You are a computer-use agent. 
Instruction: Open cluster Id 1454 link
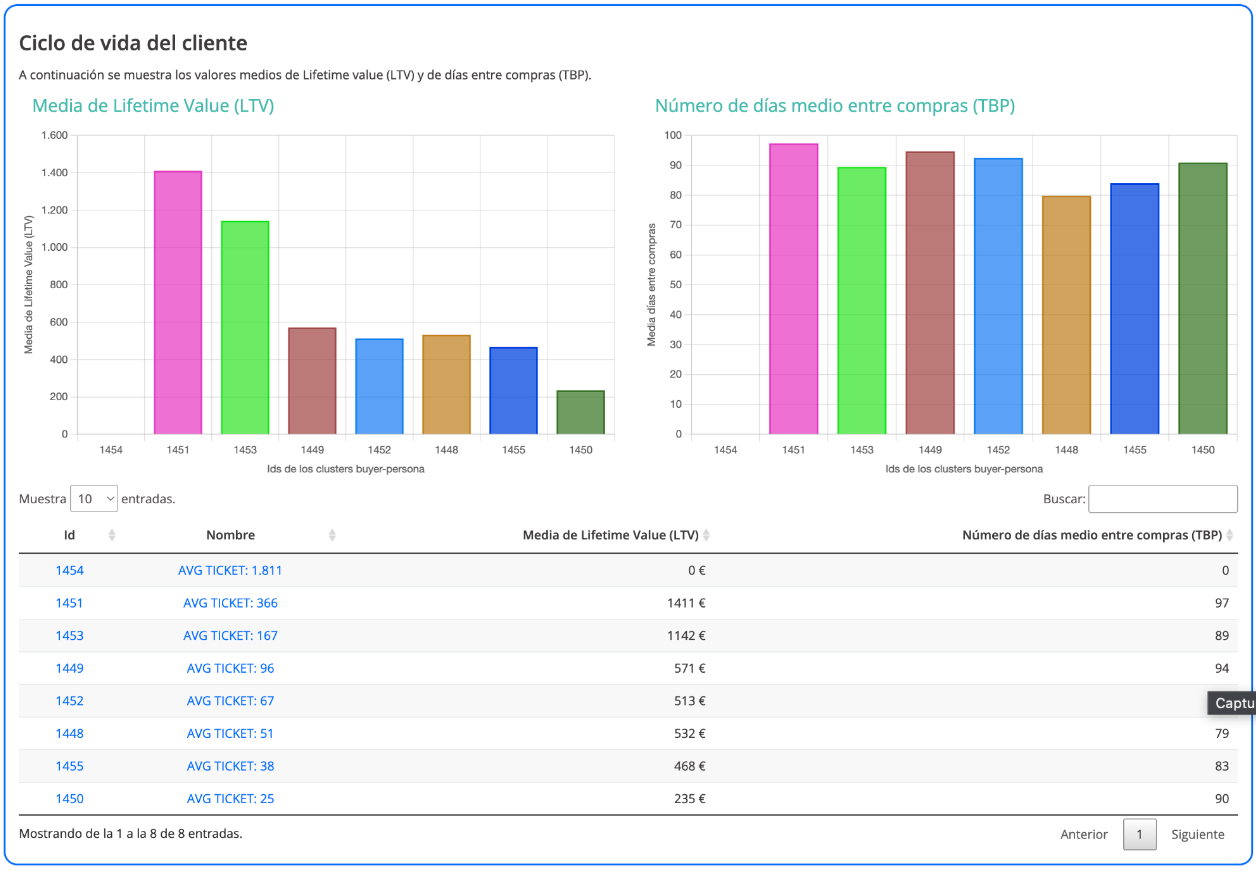tap(70, 571)
